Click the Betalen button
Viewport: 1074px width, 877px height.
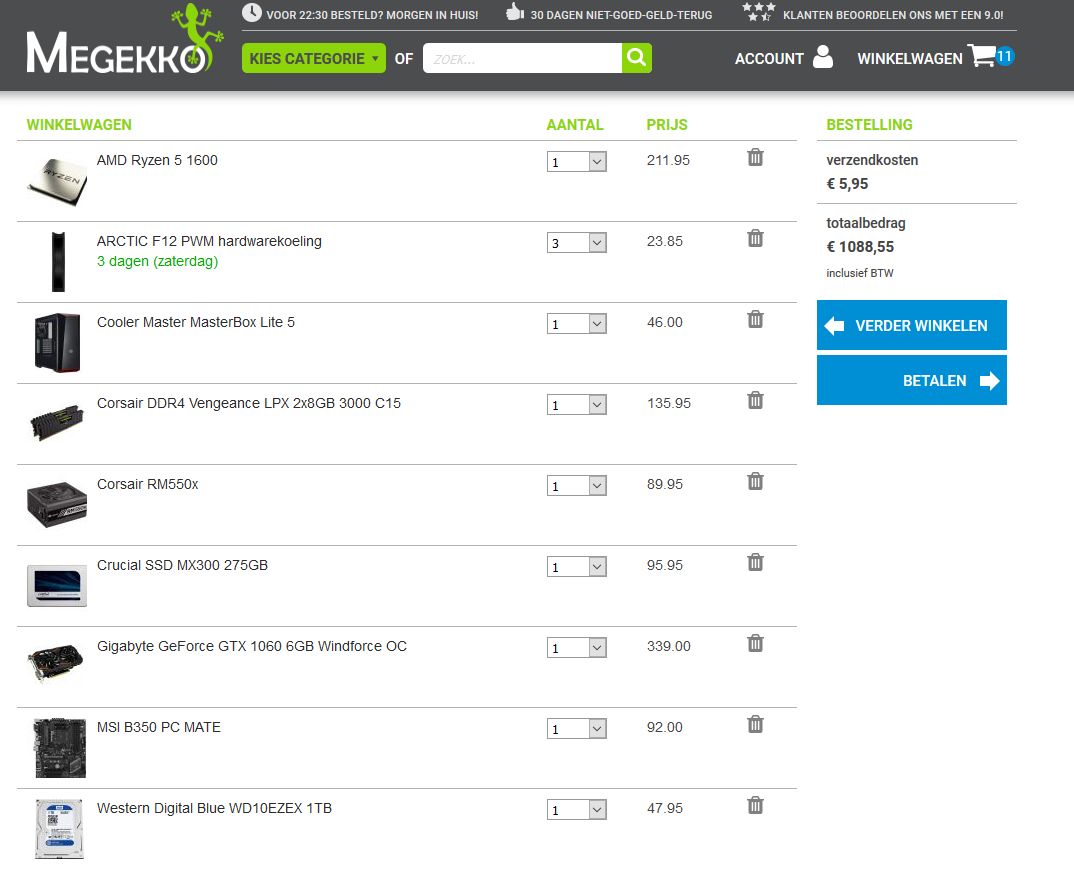[x=912, y=380]
